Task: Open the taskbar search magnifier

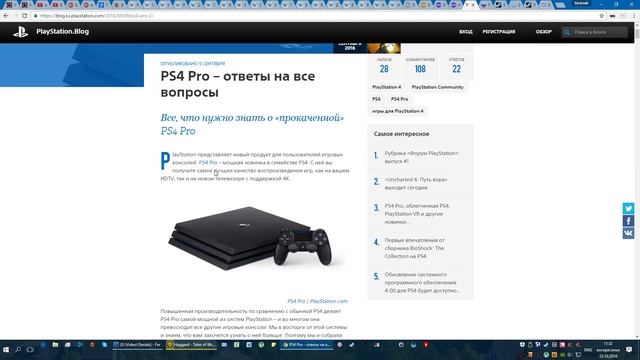Action: point(18,350)
